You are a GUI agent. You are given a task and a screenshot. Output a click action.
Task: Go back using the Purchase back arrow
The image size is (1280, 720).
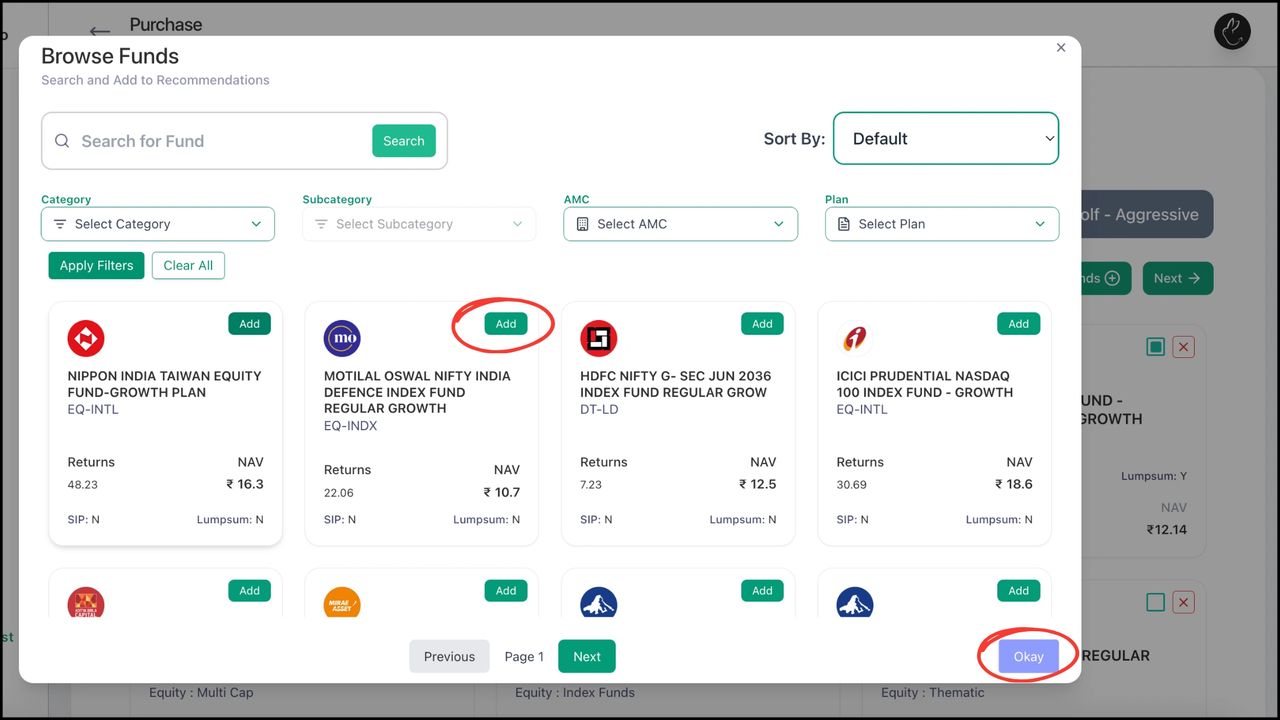(x=100, y=32)
